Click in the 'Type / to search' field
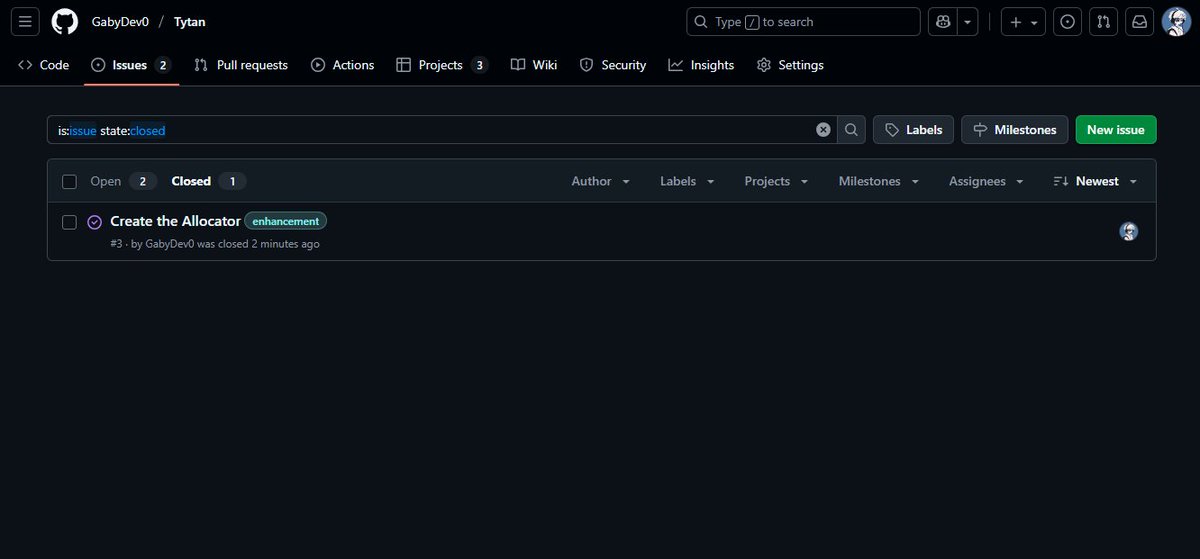Viewport: 1200px width, 559px height. coord(803,22)
